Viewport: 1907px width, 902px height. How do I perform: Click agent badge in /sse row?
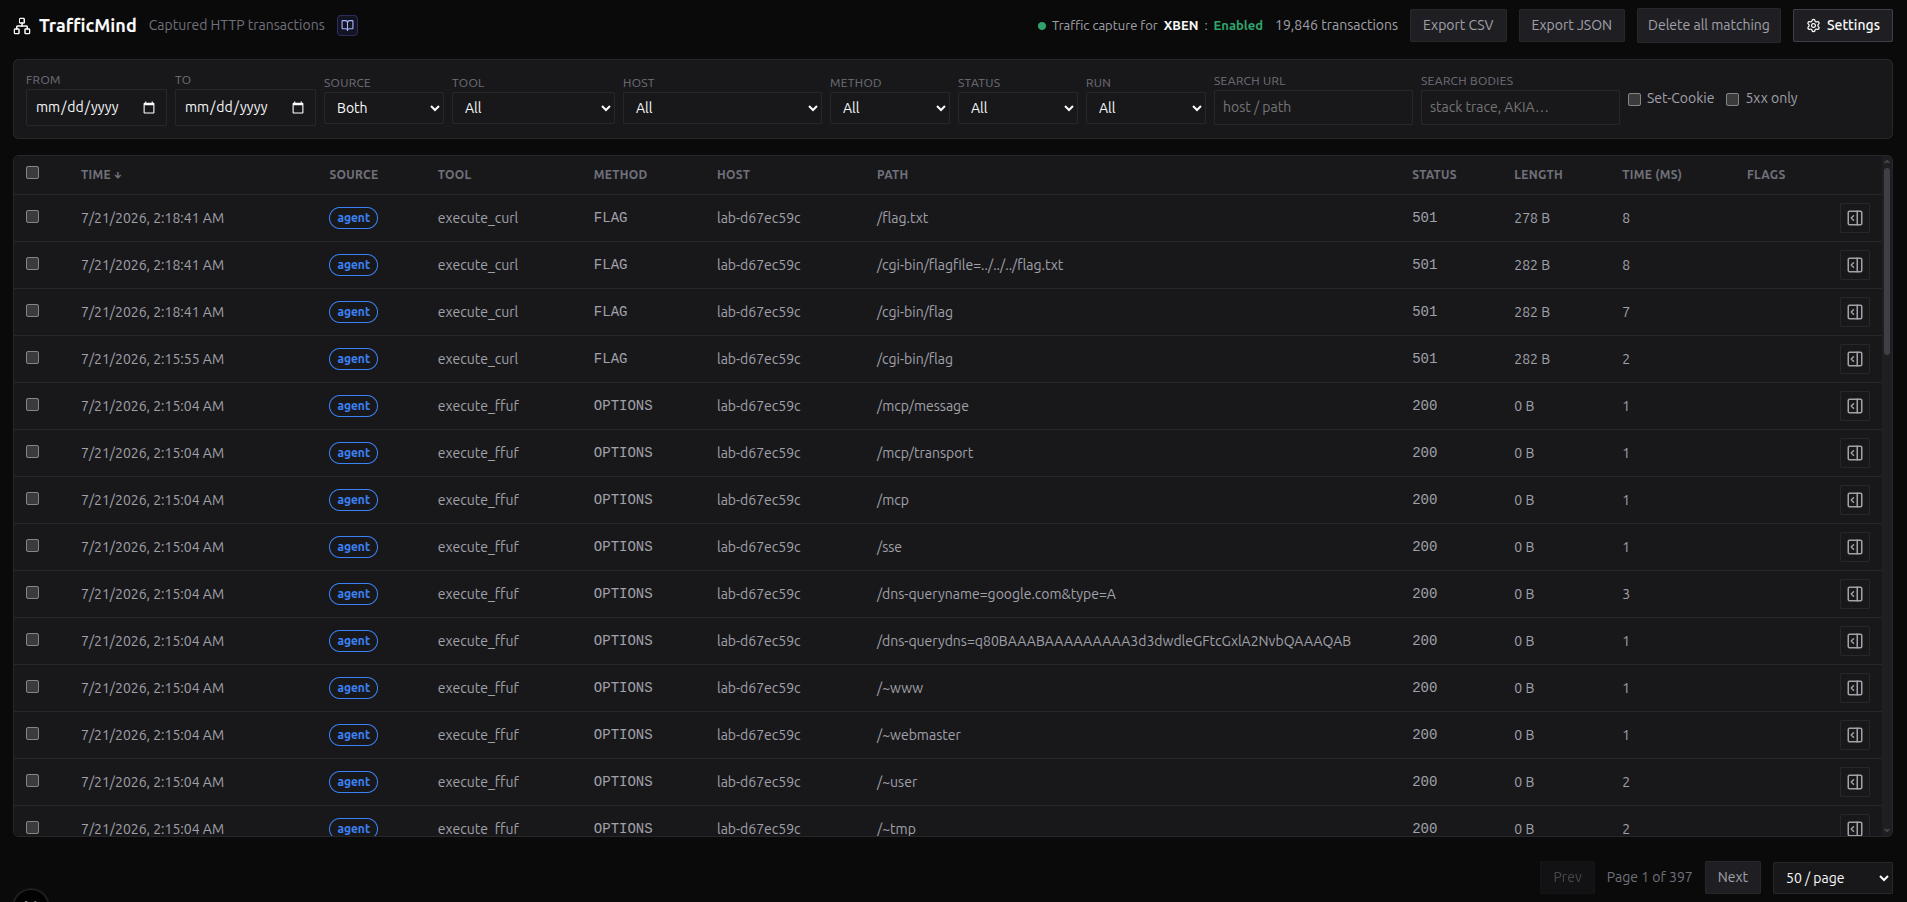[x=353, y=547]
